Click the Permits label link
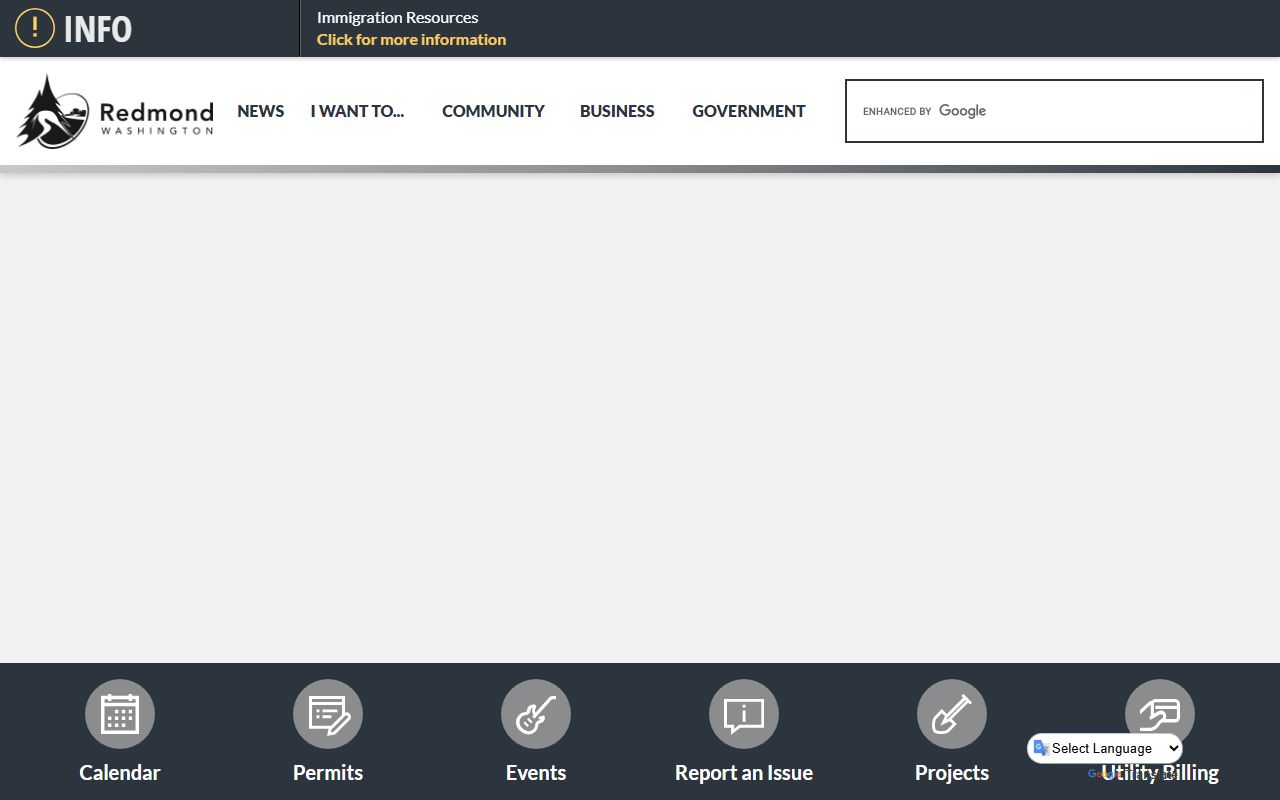The width and height of the screenshot is (1280, 800). tap(328, 773)
